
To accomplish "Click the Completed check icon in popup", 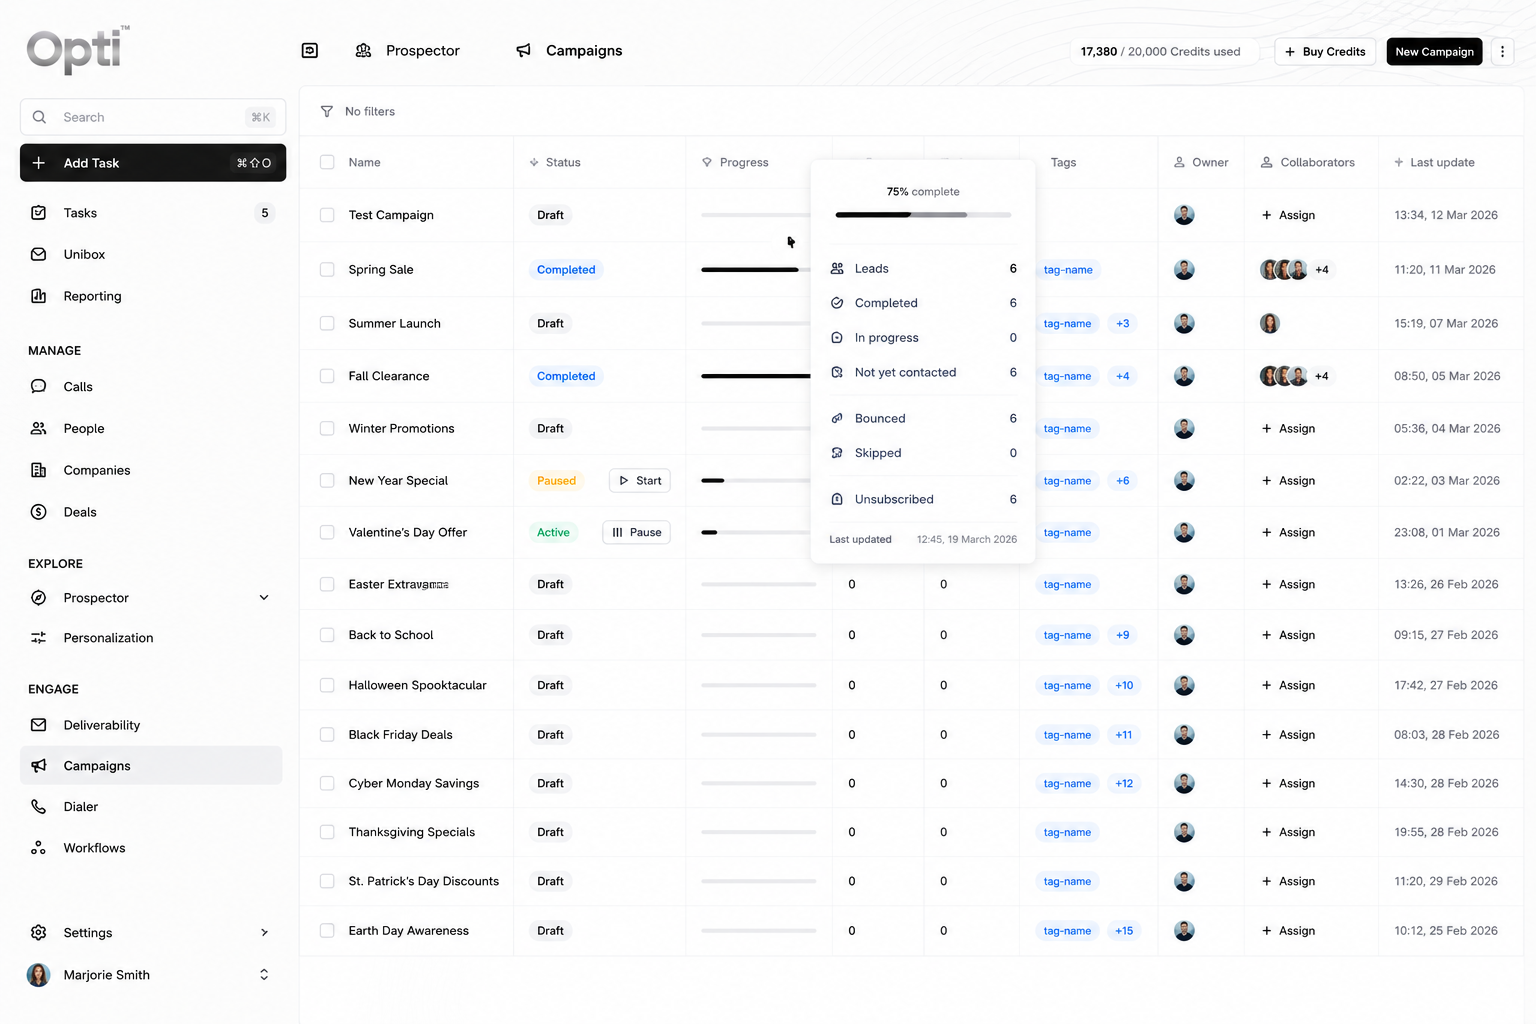I will [x=837, y=303].
